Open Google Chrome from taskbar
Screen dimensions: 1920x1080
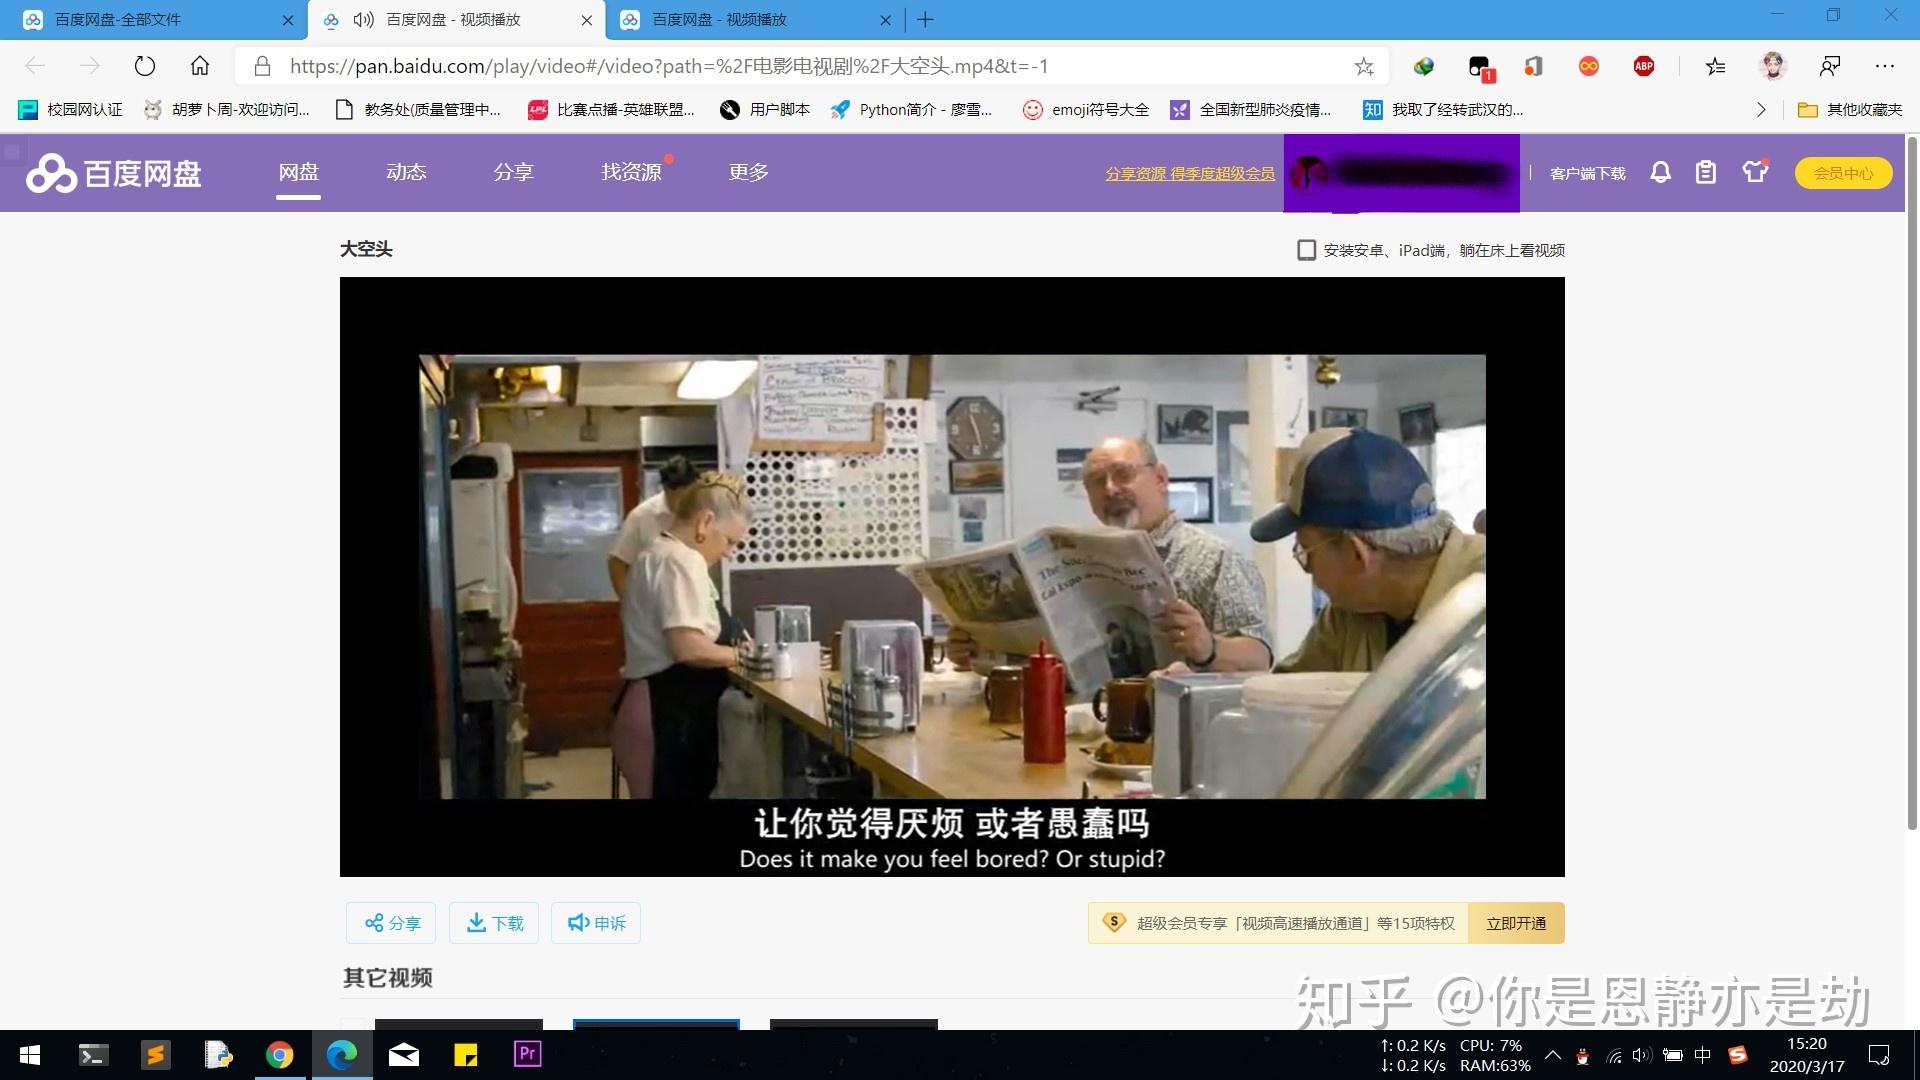point(280,1055)
